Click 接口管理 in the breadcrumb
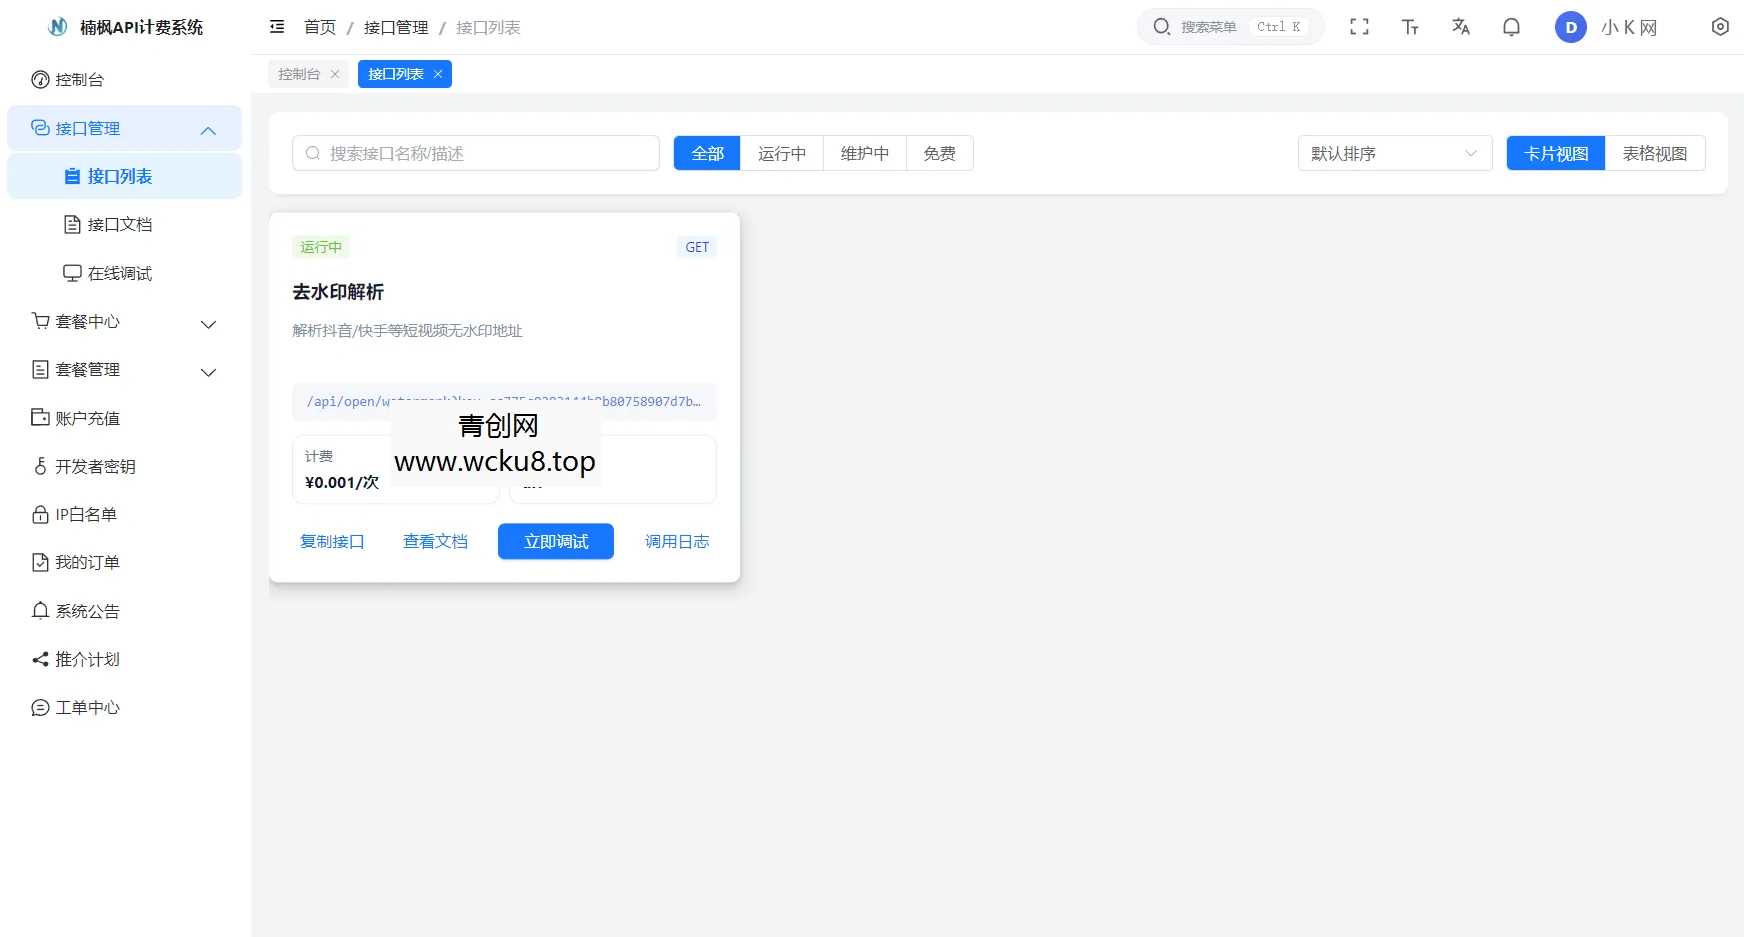 (x=395, y=27)
